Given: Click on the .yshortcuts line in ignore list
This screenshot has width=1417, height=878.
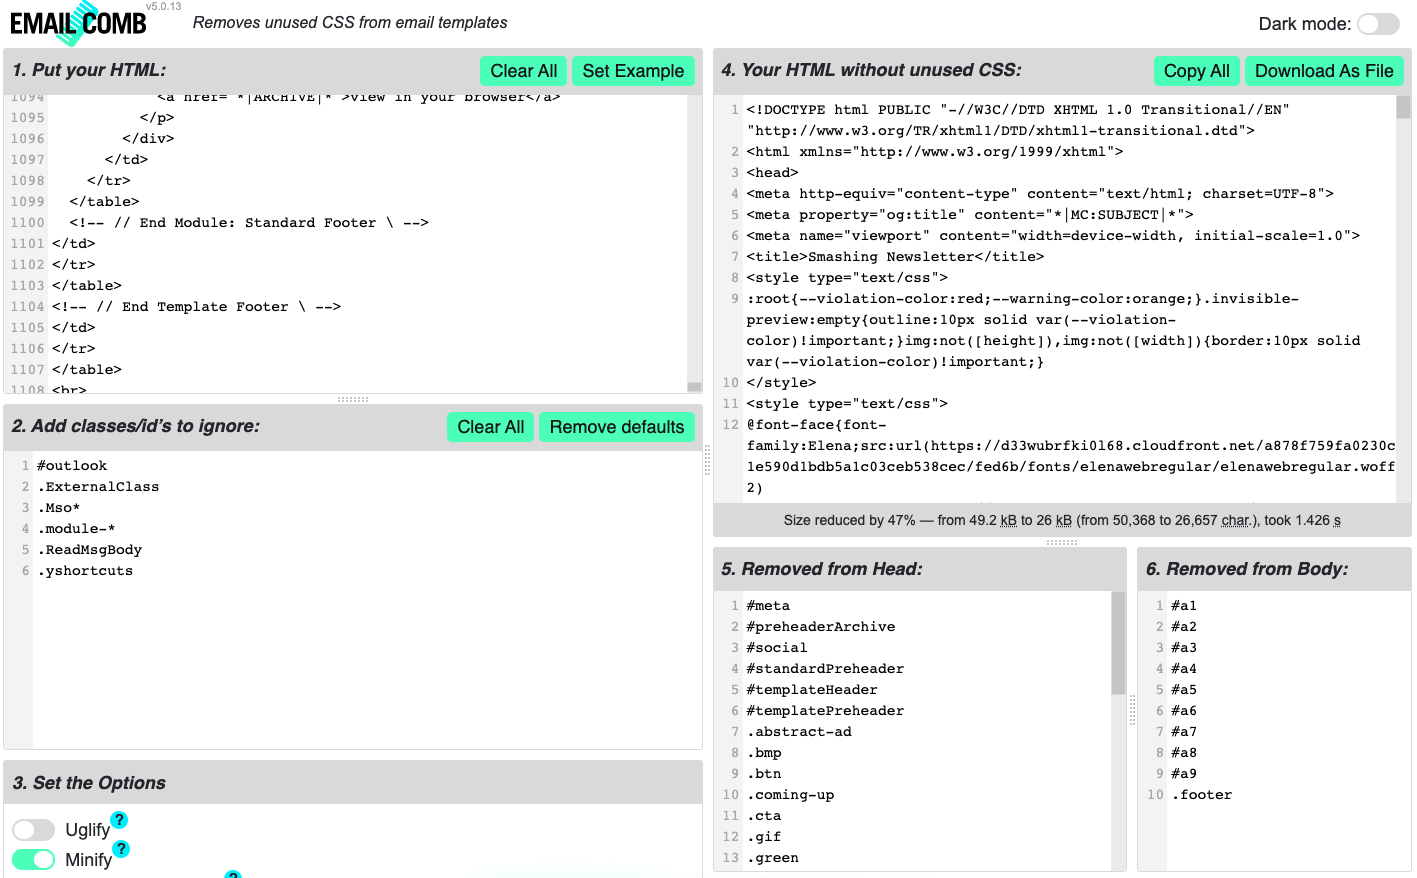Looking at the screenshot, I should tap(89, 571).
